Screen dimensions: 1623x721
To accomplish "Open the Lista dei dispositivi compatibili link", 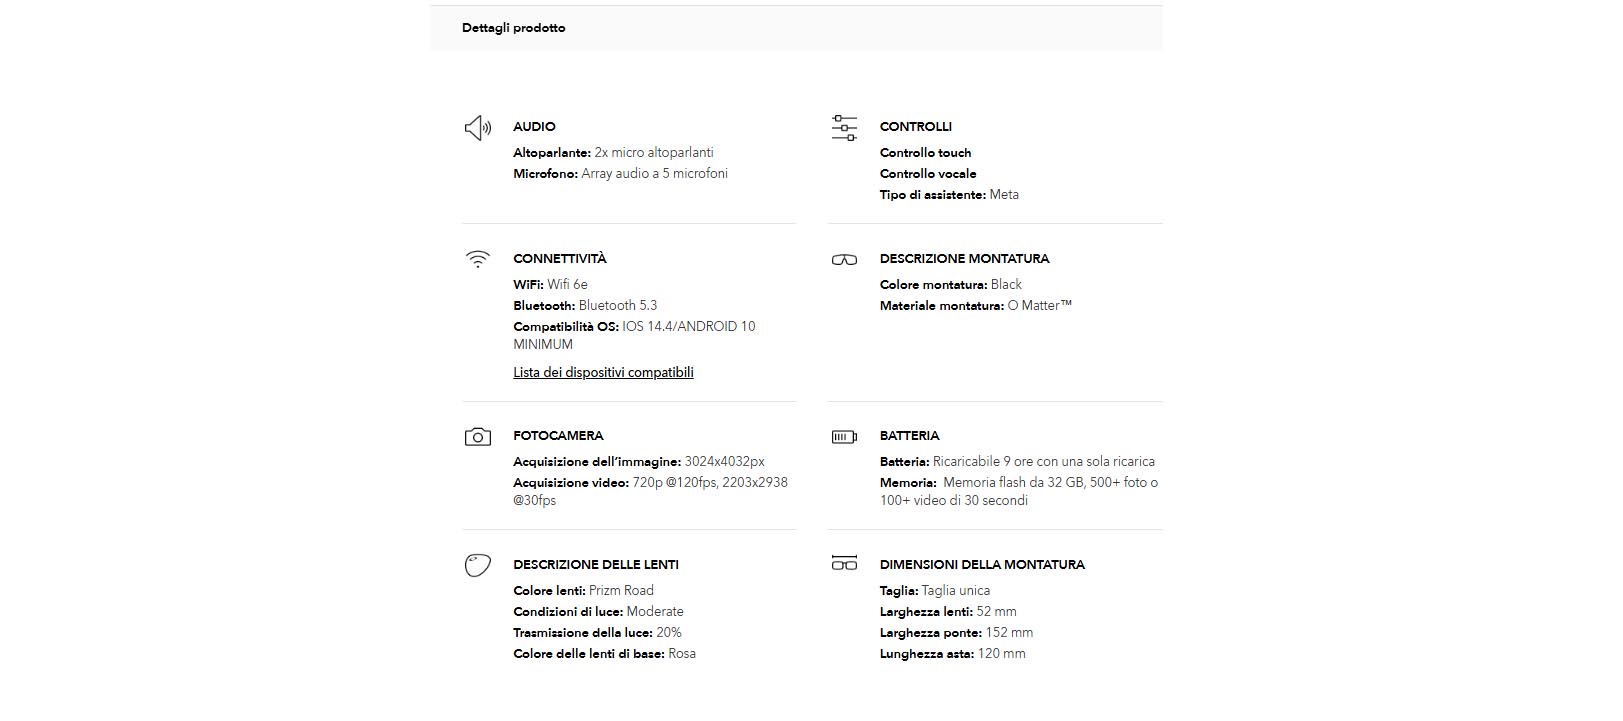I will (x=603, y=372).
